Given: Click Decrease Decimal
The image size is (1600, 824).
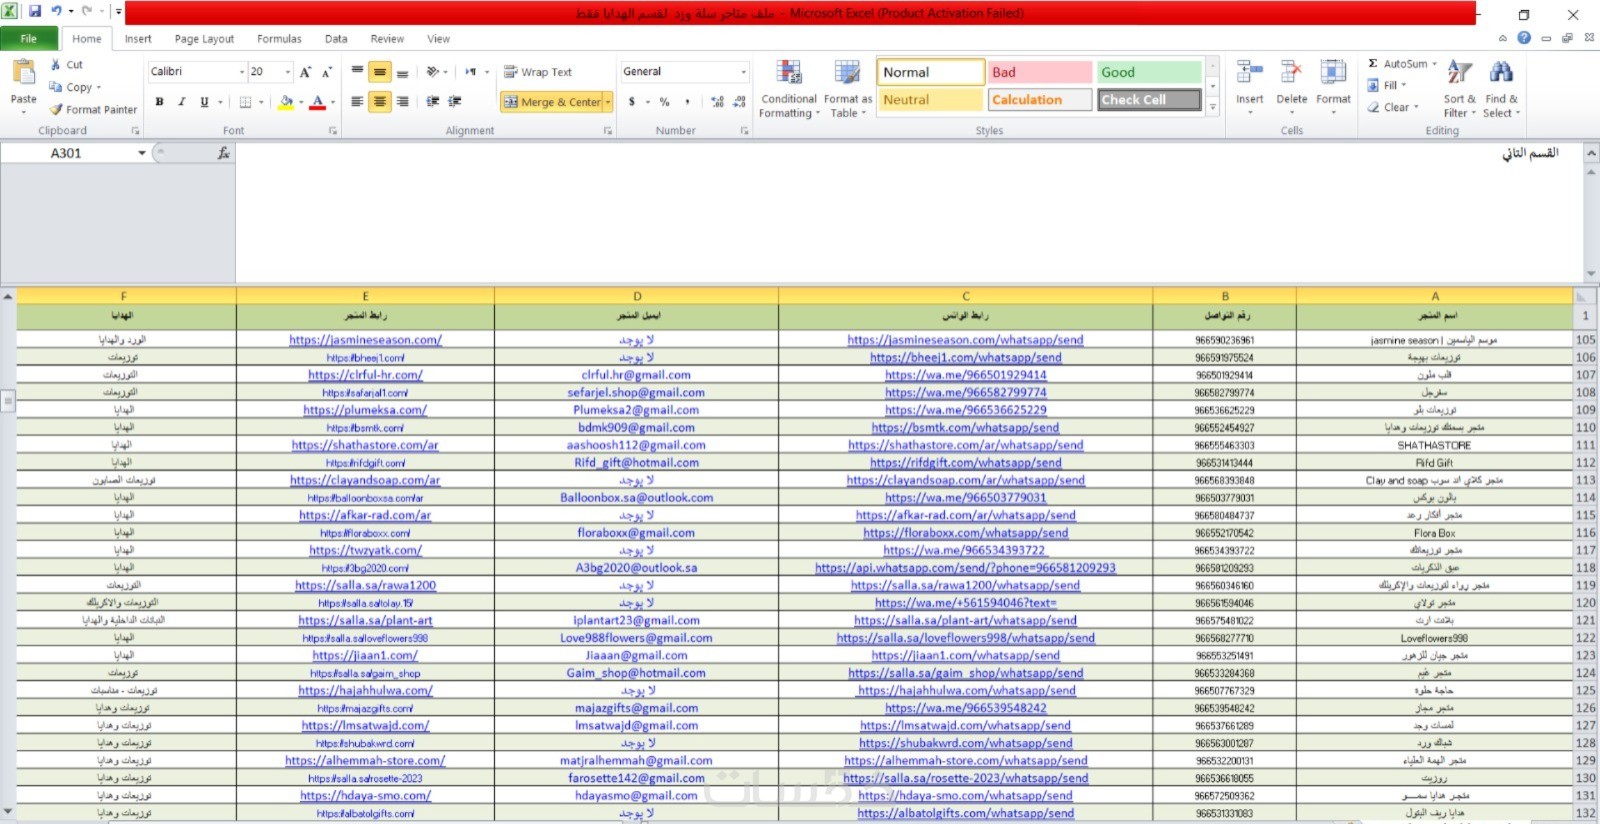Looking at the screenshot, I should pos(739,102).
